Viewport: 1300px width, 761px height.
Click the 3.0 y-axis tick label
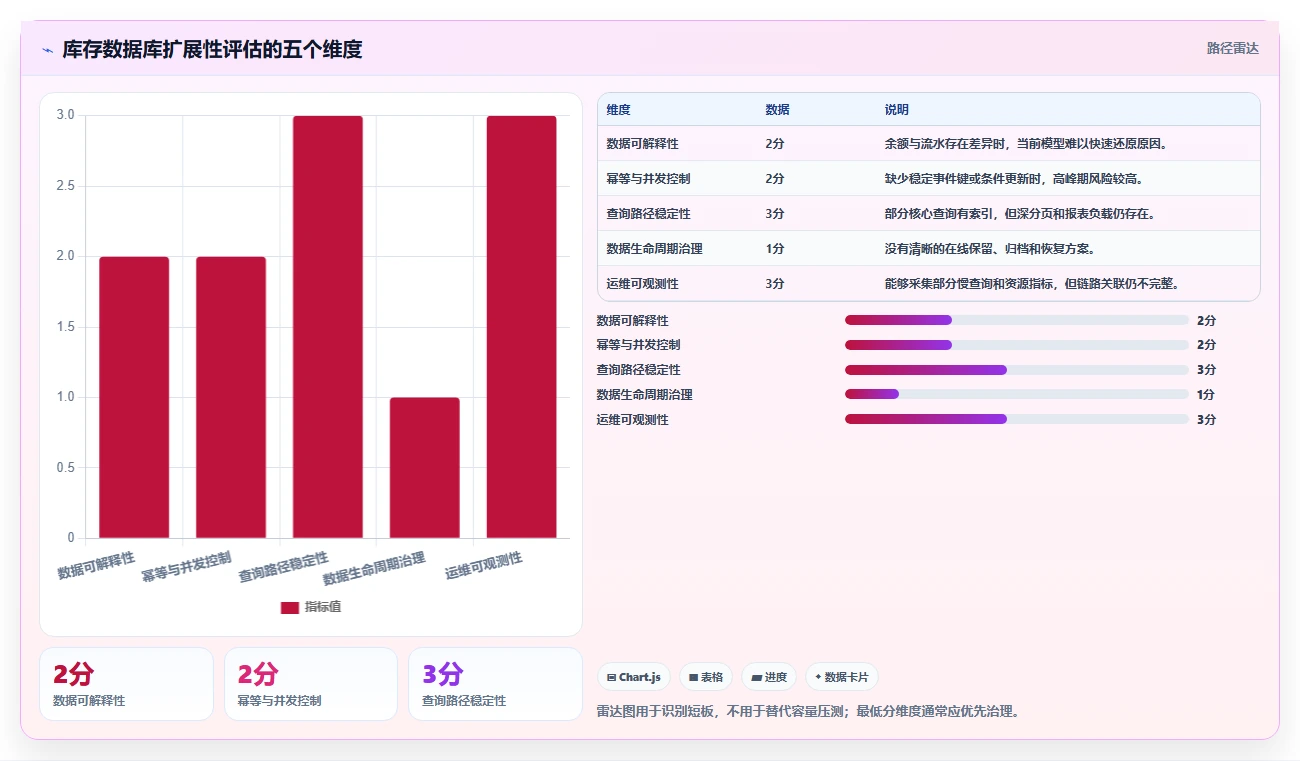(66, 115)
